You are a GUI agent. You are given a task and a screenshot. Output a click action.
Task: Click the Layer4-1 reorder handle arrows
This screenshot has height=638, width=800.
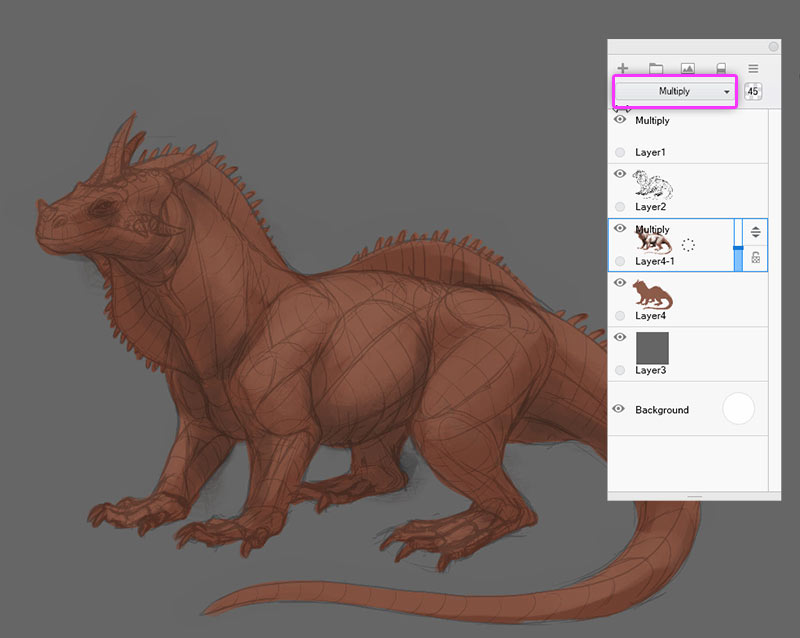tap(756, 232)
